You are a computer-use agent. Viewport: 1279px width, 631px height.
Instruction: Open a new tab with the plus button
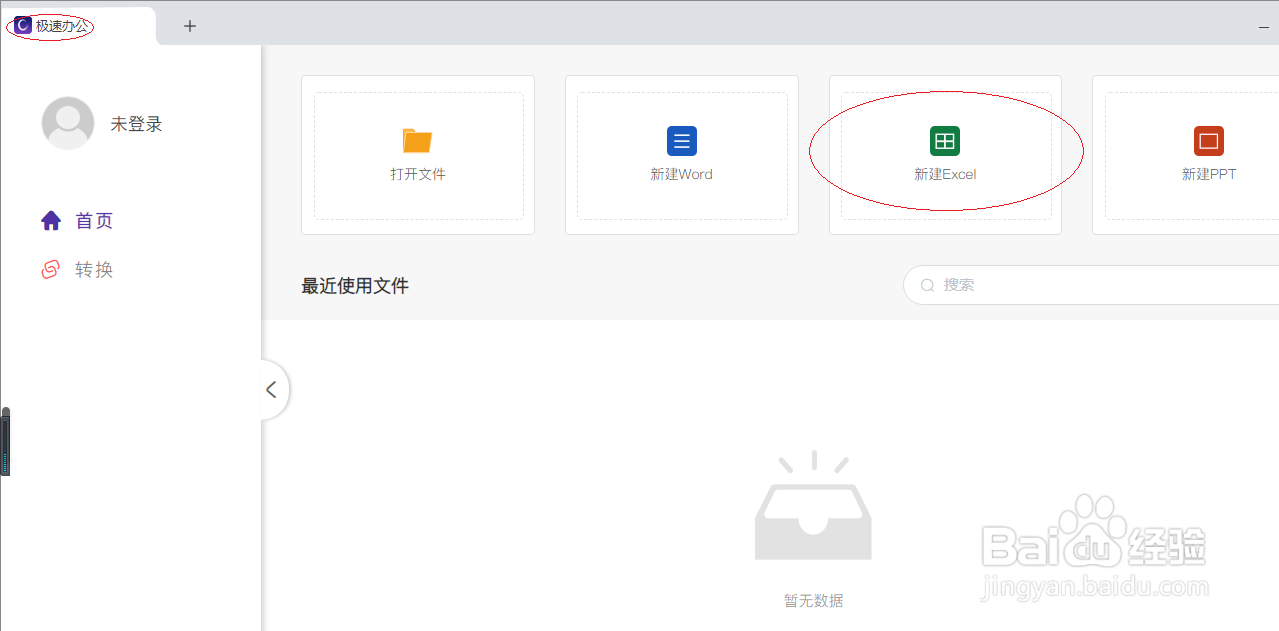click(189, 26)
